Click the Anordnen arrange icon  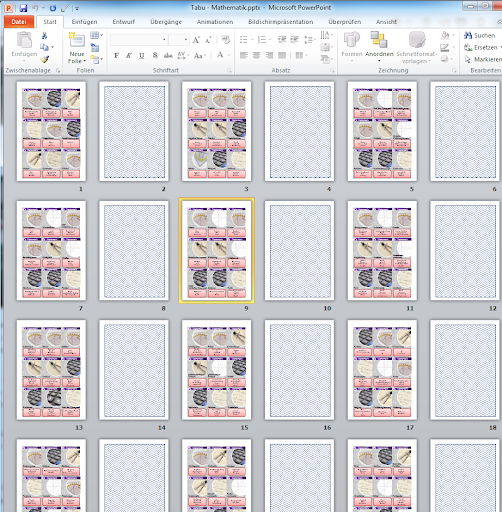pos(379,40)
